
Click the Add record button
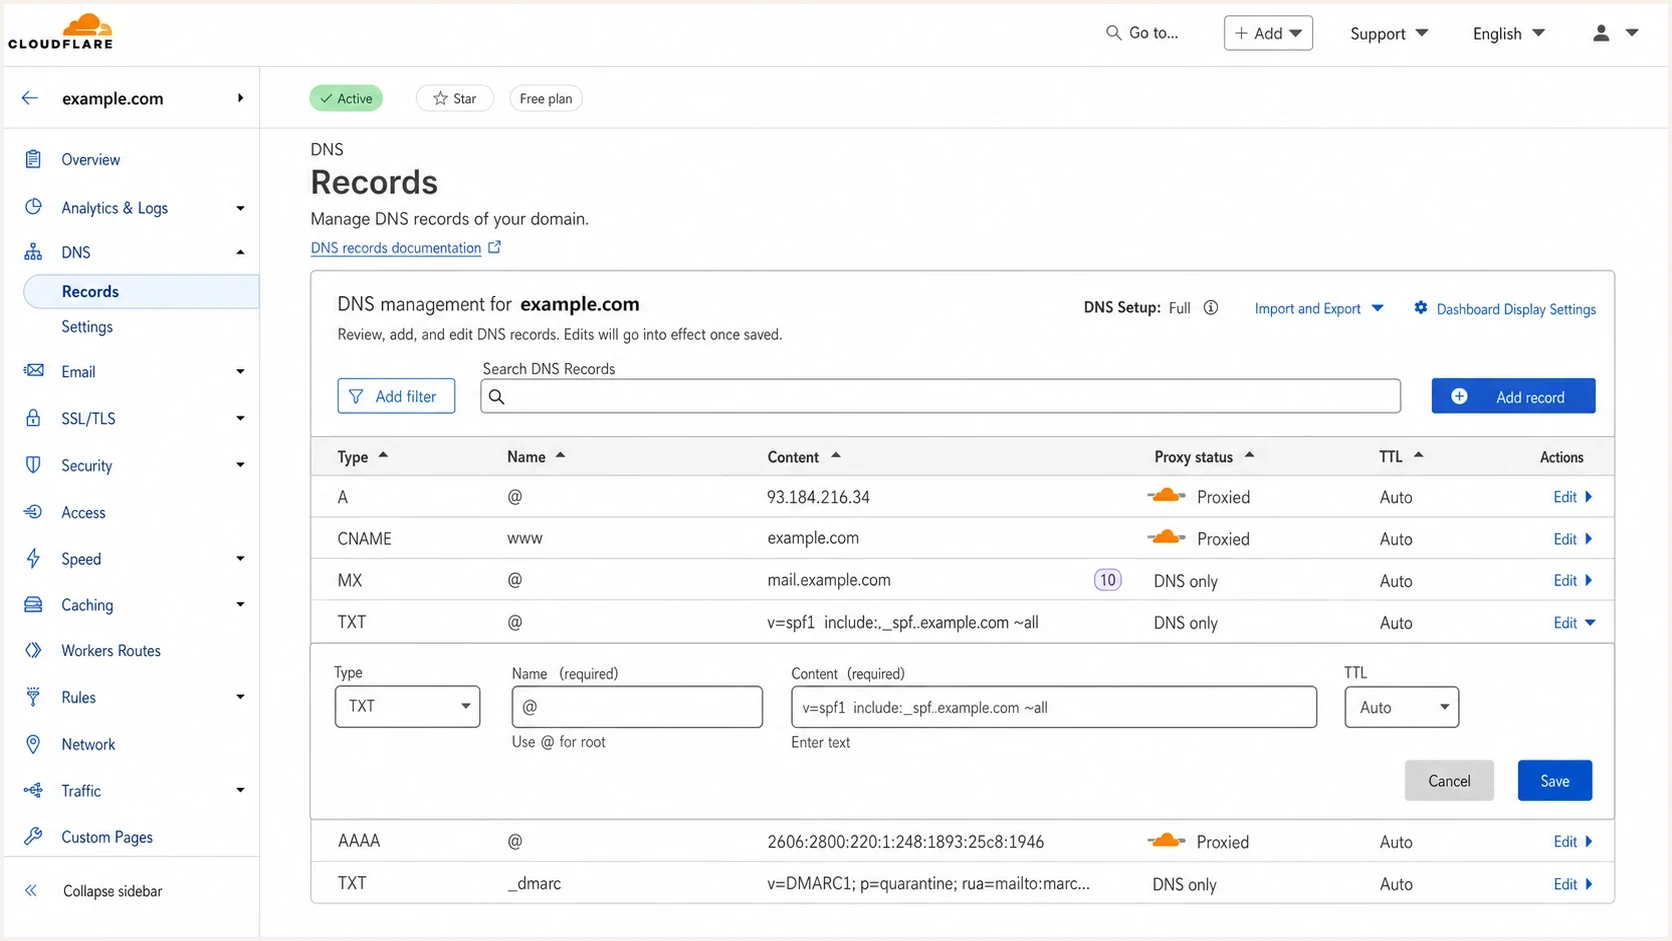pos(1513,396)
